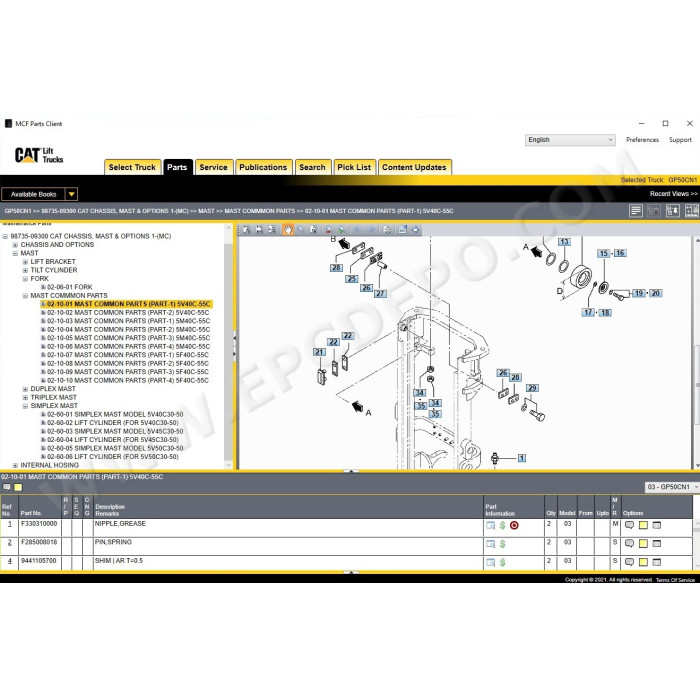The width and height of the screenshot is (700, 700).
Task: Switch to the Search tab
Action: (312, 167)
